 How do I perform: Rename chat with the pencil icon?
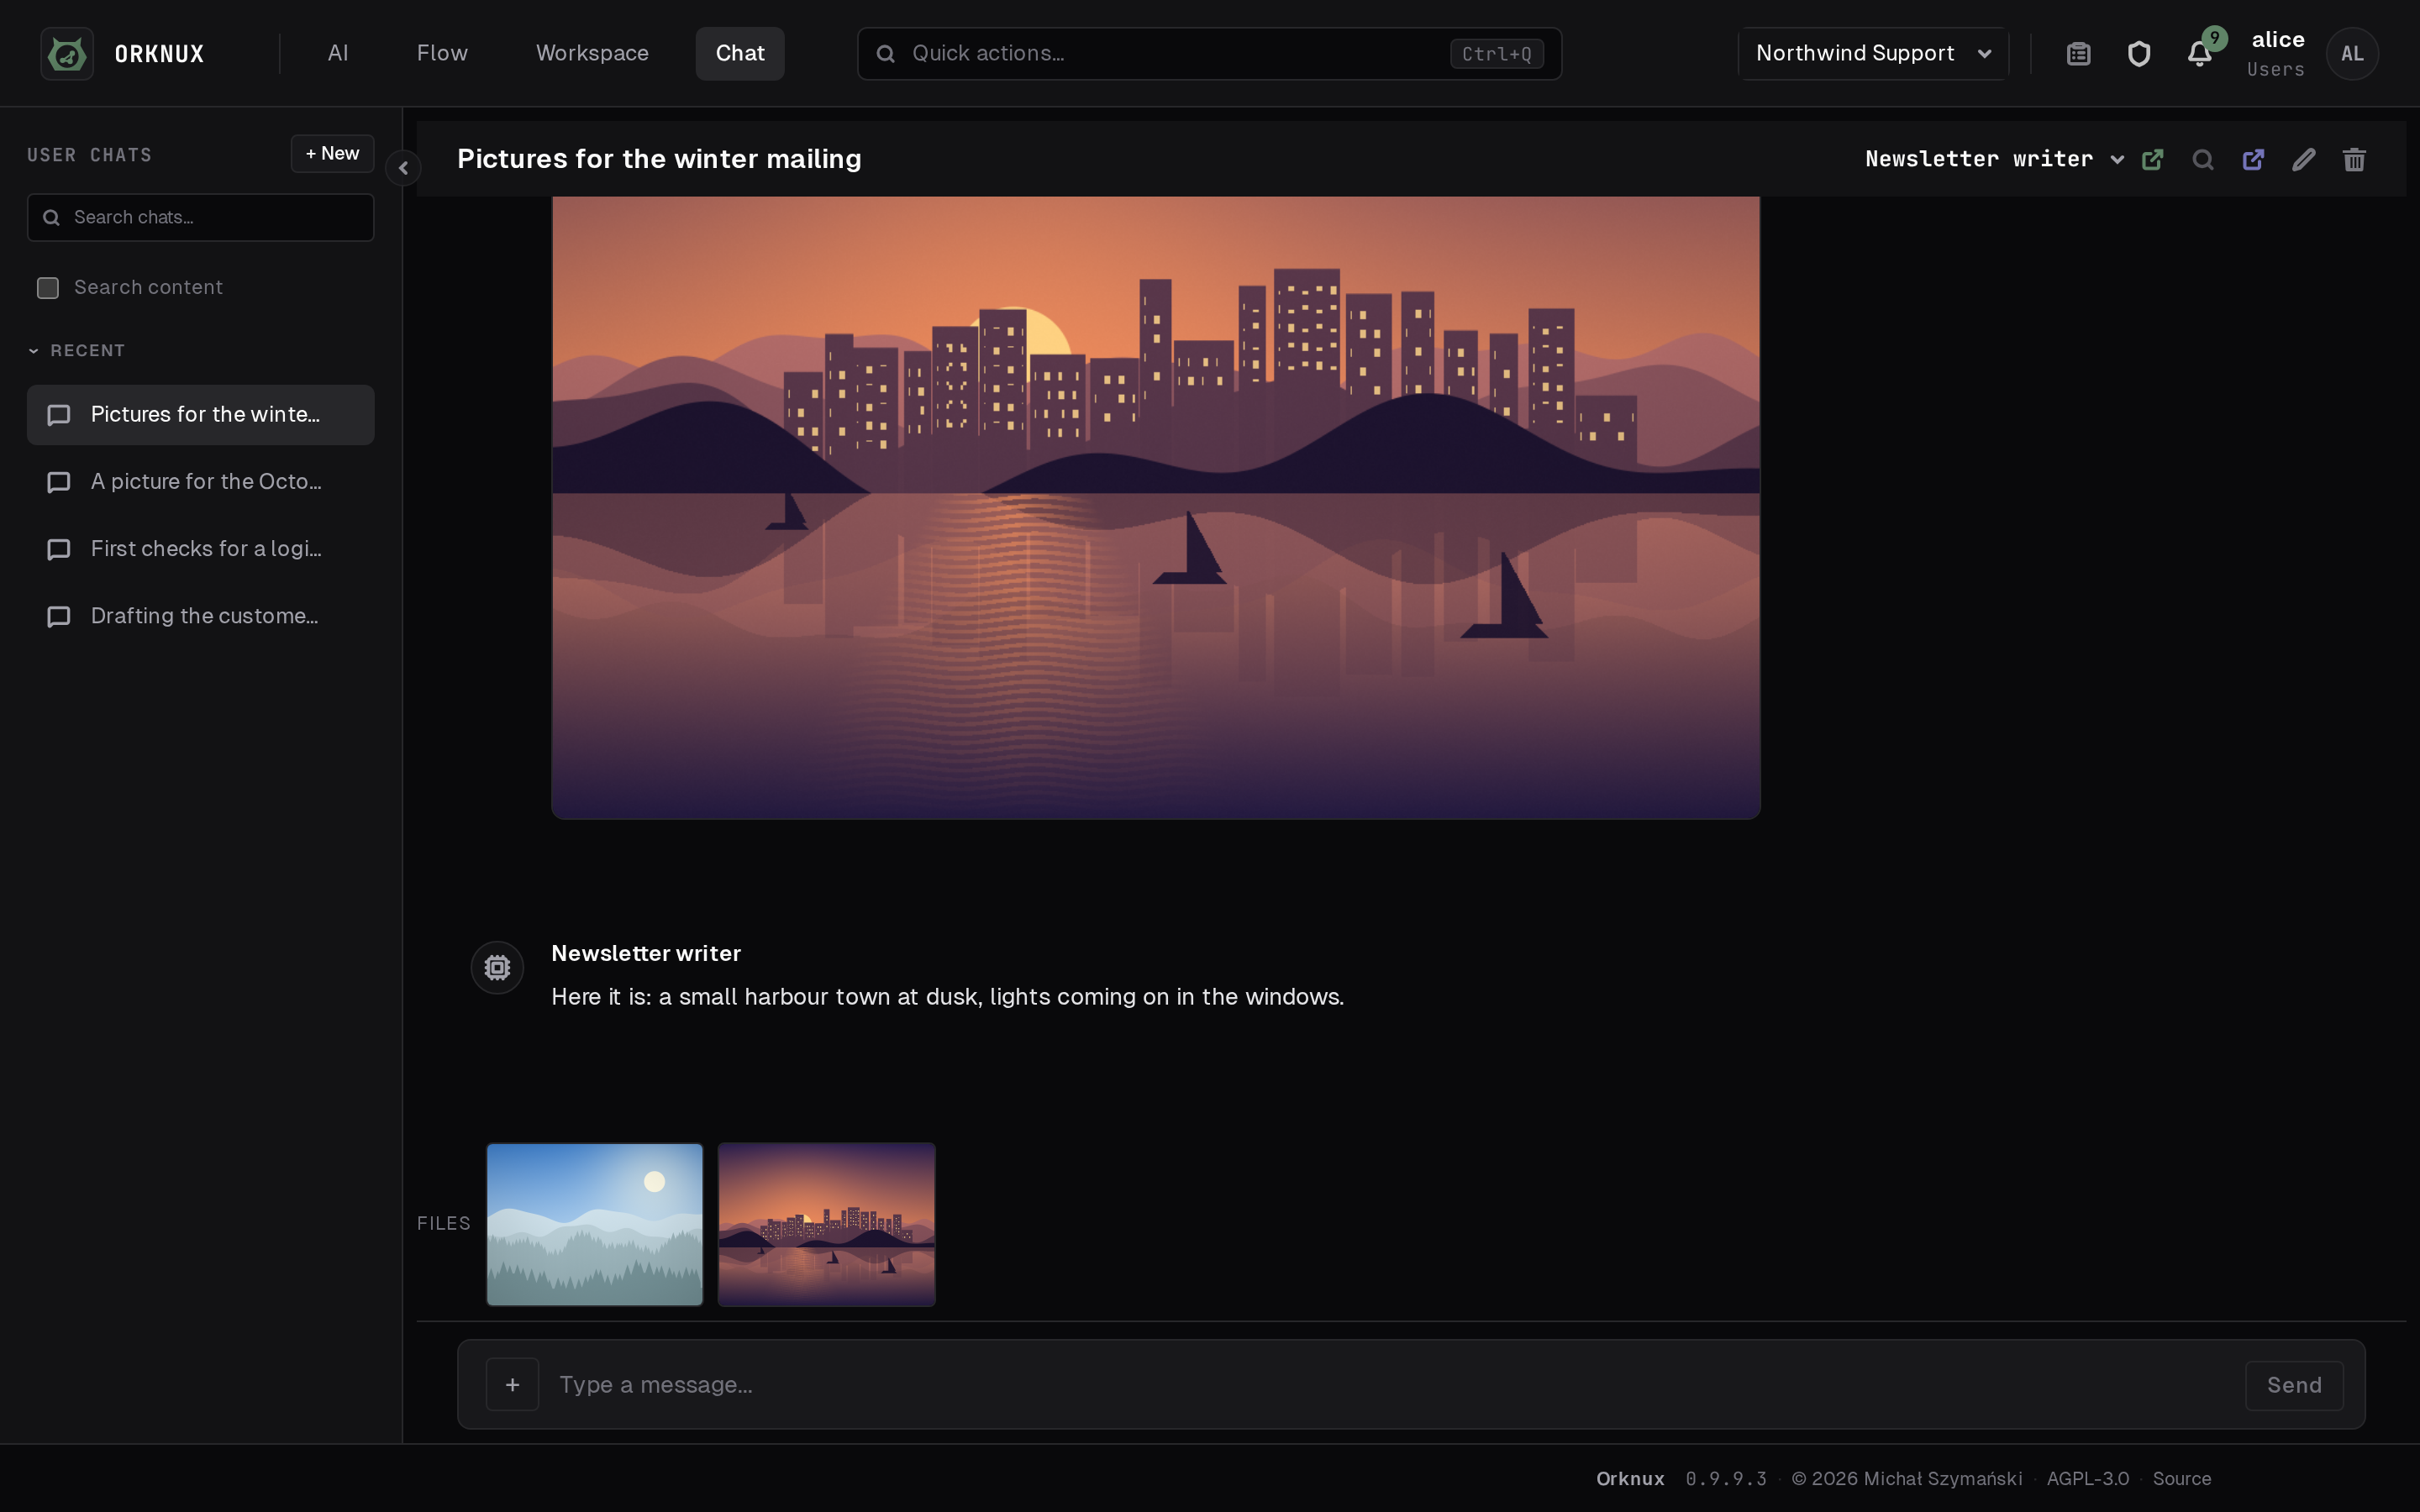pyautogui.click(x=2303, y=160)
